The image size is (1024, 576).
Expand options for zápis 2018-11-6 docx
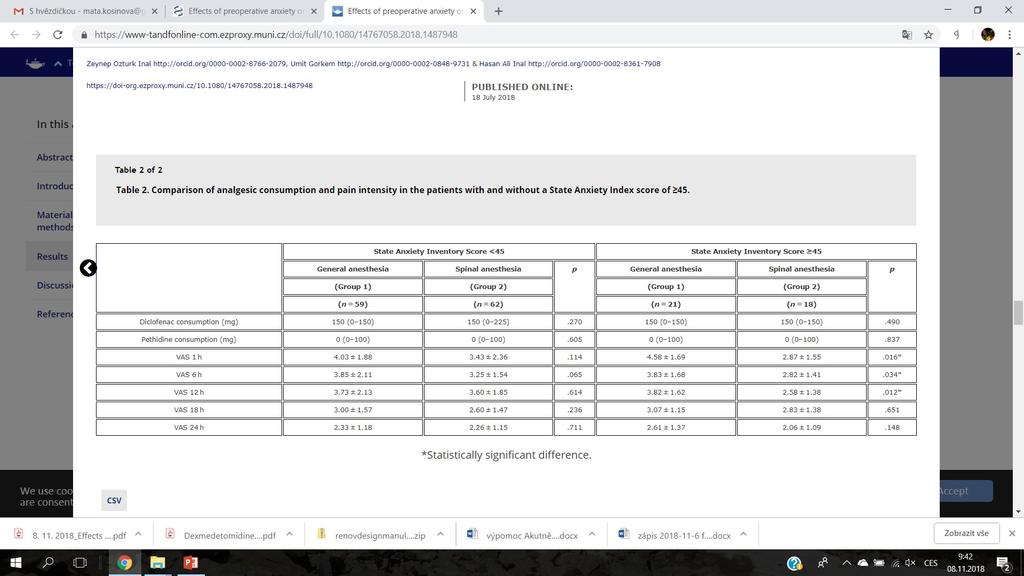(x=743, y=534)
